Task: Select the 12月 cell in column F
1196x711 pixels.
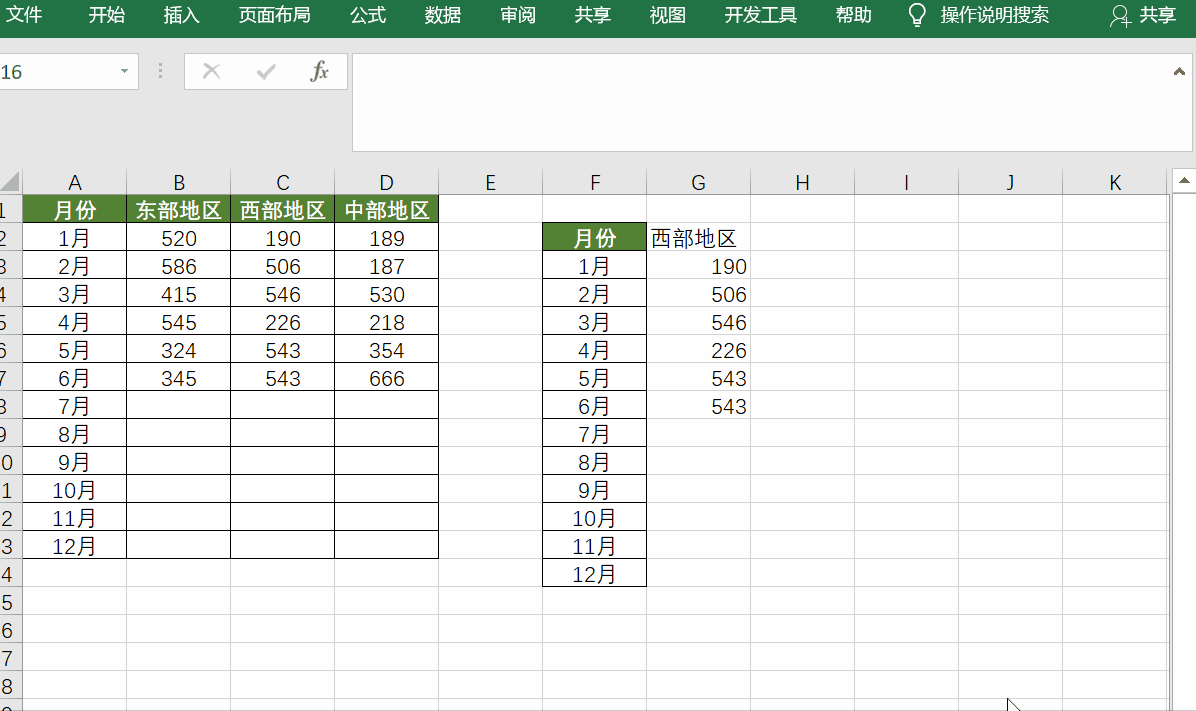Action: click(x=595, y=574)
